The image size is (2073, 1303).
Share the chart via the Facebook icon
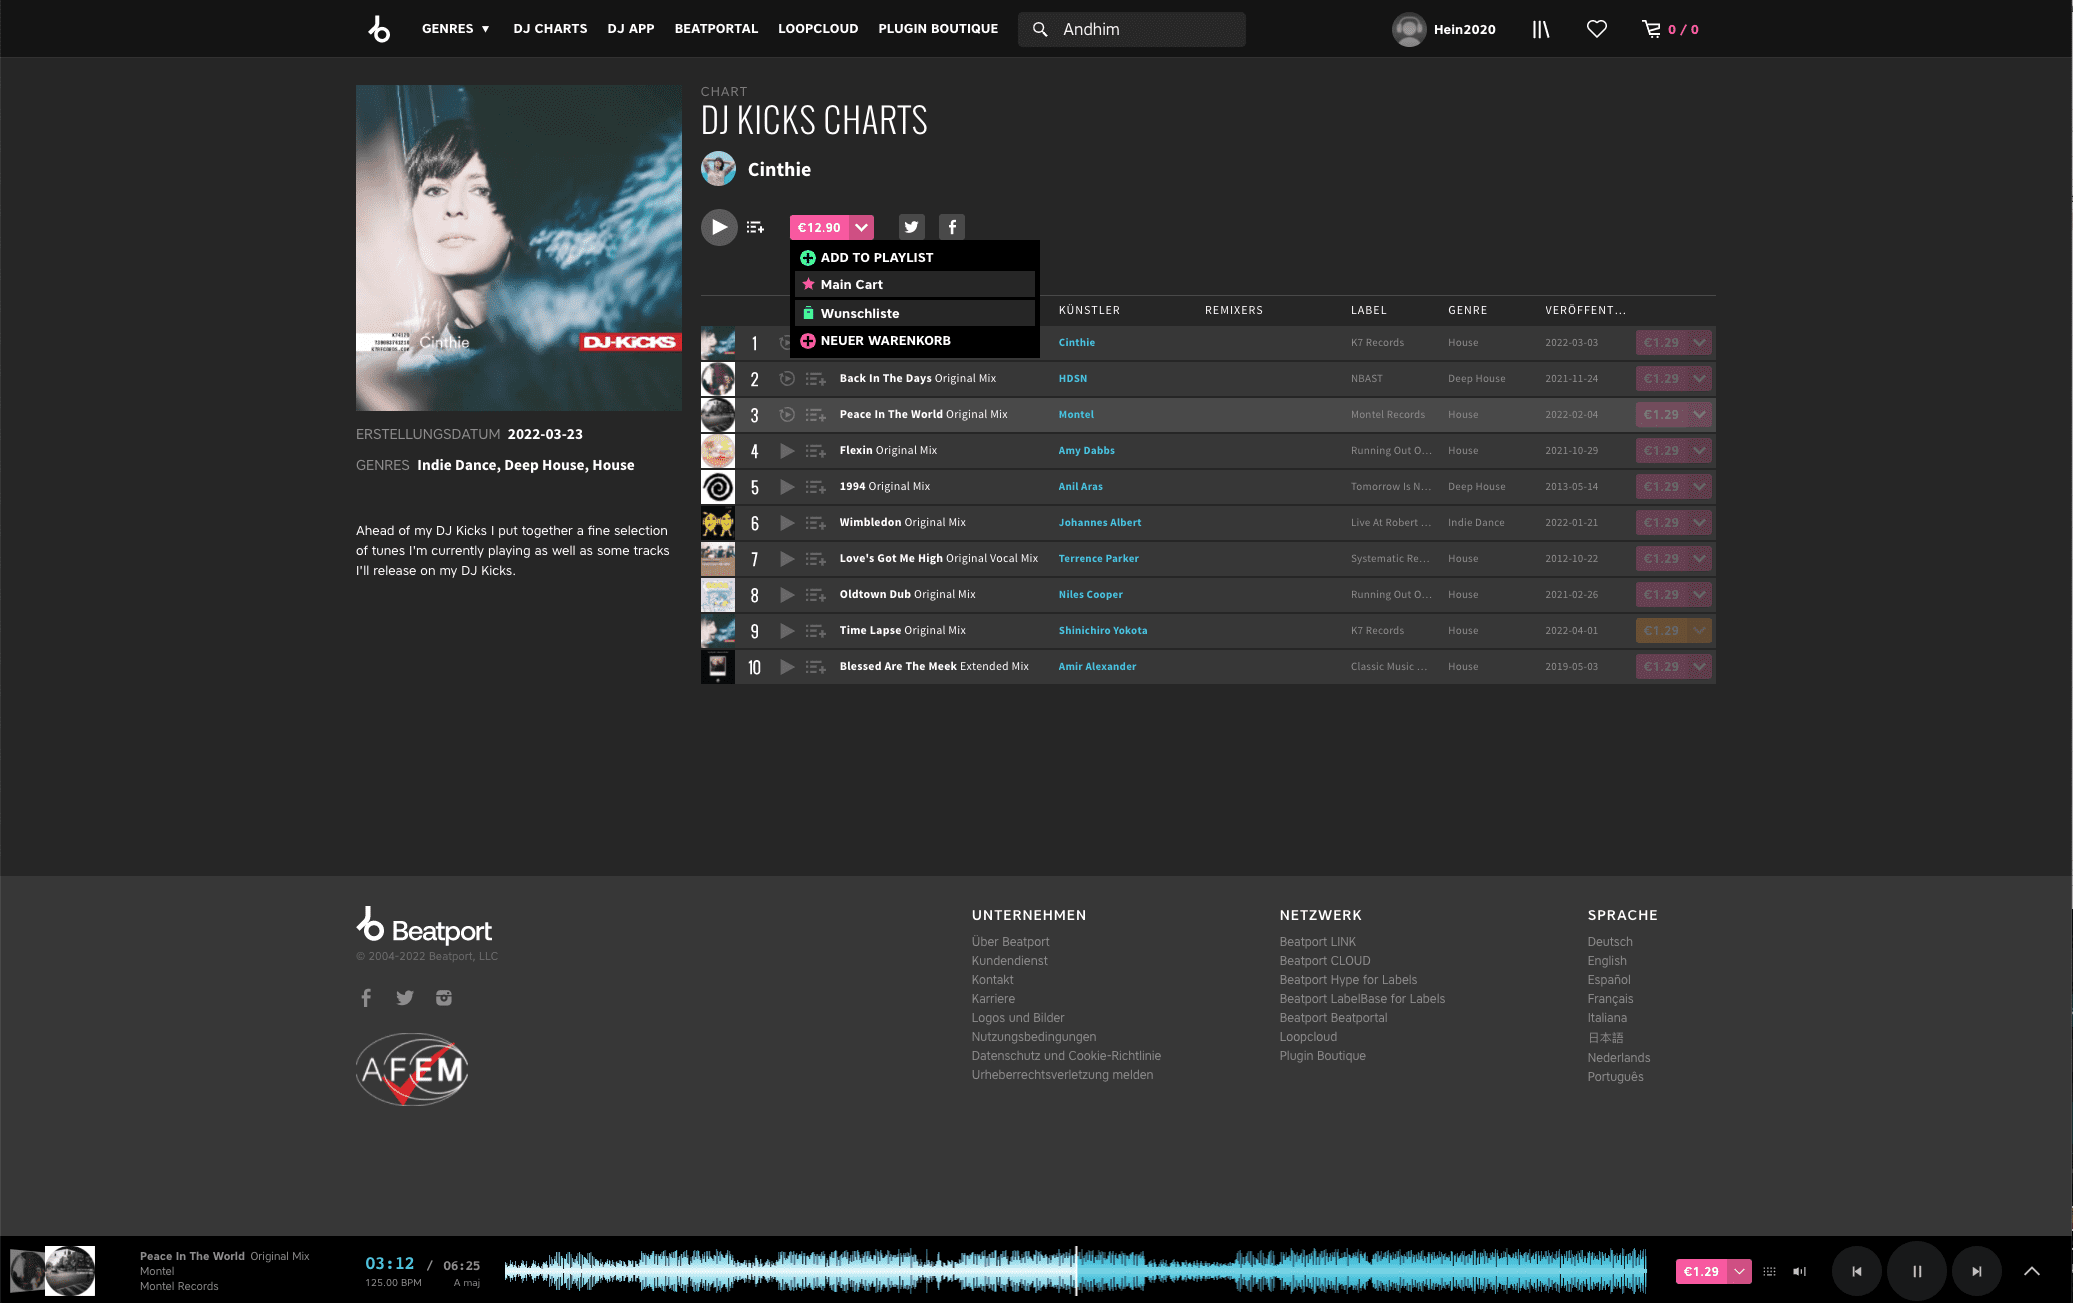pos(951,227)
